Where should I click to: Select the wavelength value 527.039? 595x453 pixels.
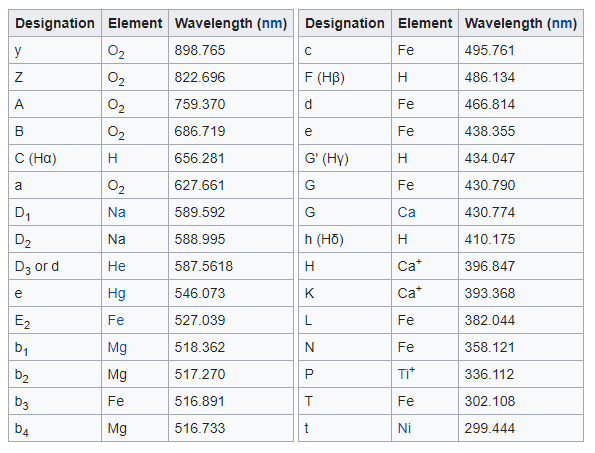(200, 320)
